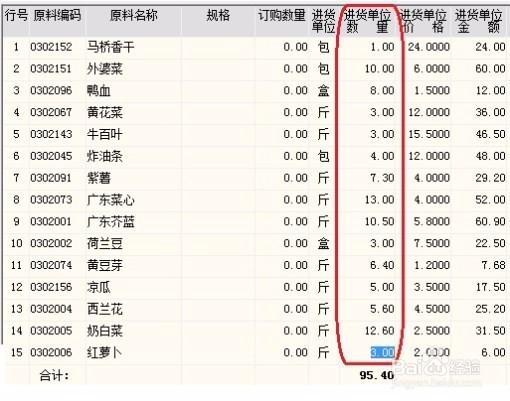Click the 进货单位金额 column header
Image resolution: width=510 pixels, height=401 pixels.
[x=479, y=21]
